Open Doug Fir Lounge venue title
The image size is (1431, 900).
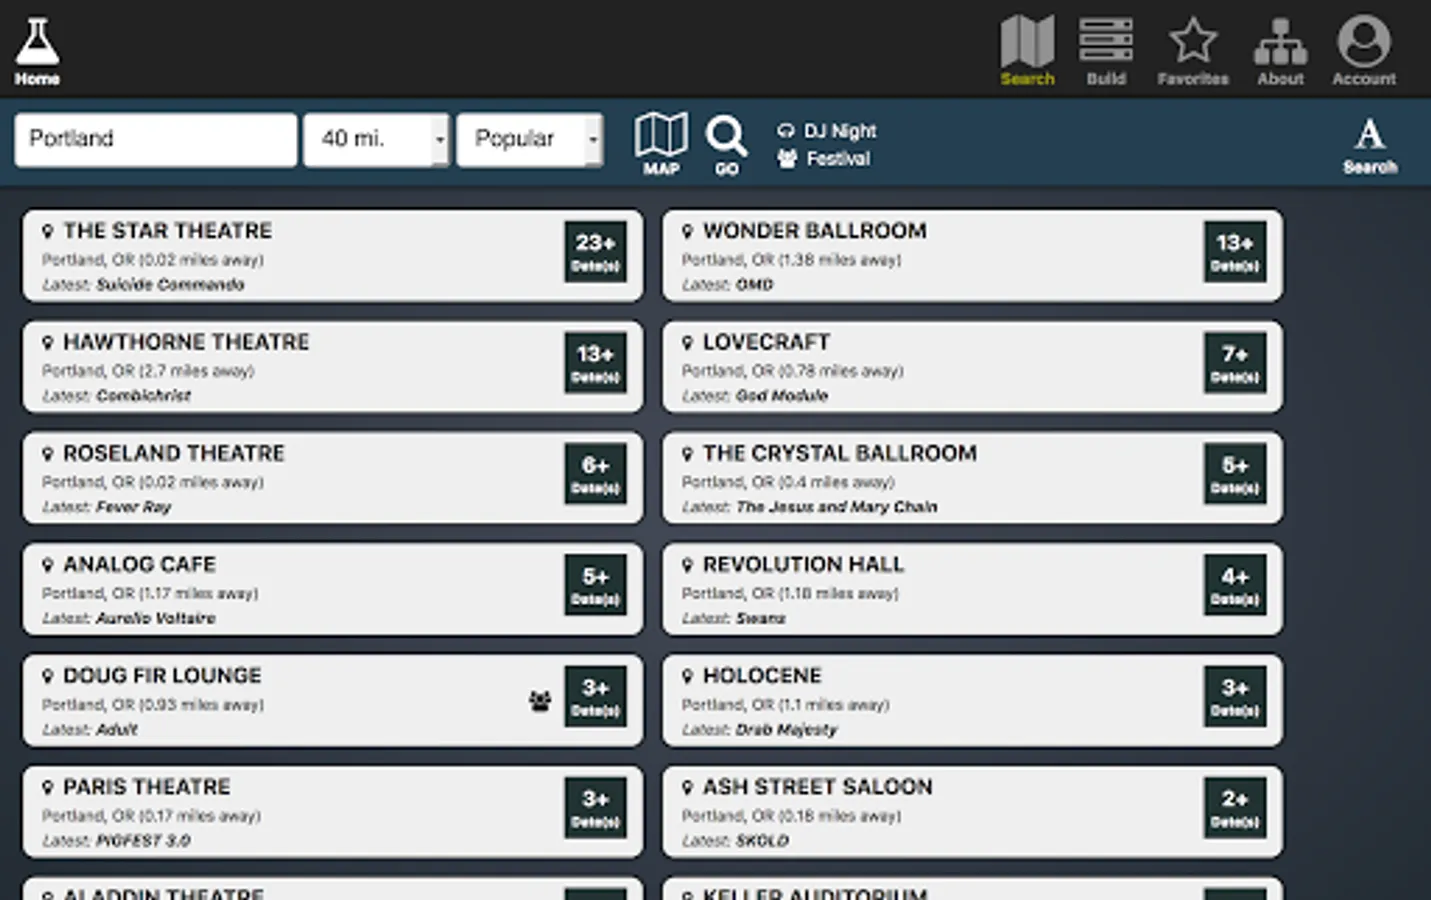(162, 675)
